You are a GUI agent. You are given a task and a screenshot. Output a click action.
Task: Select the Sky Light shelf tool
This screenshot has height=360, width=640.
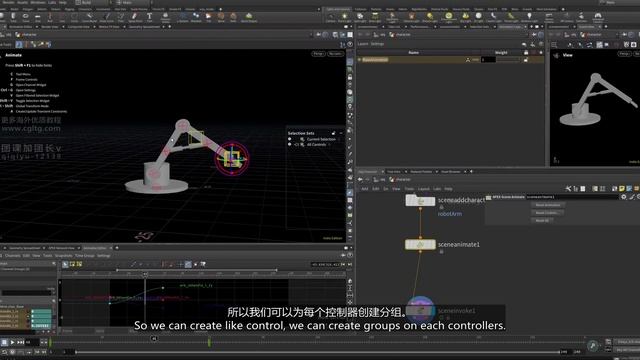click(x=465, y=17)
